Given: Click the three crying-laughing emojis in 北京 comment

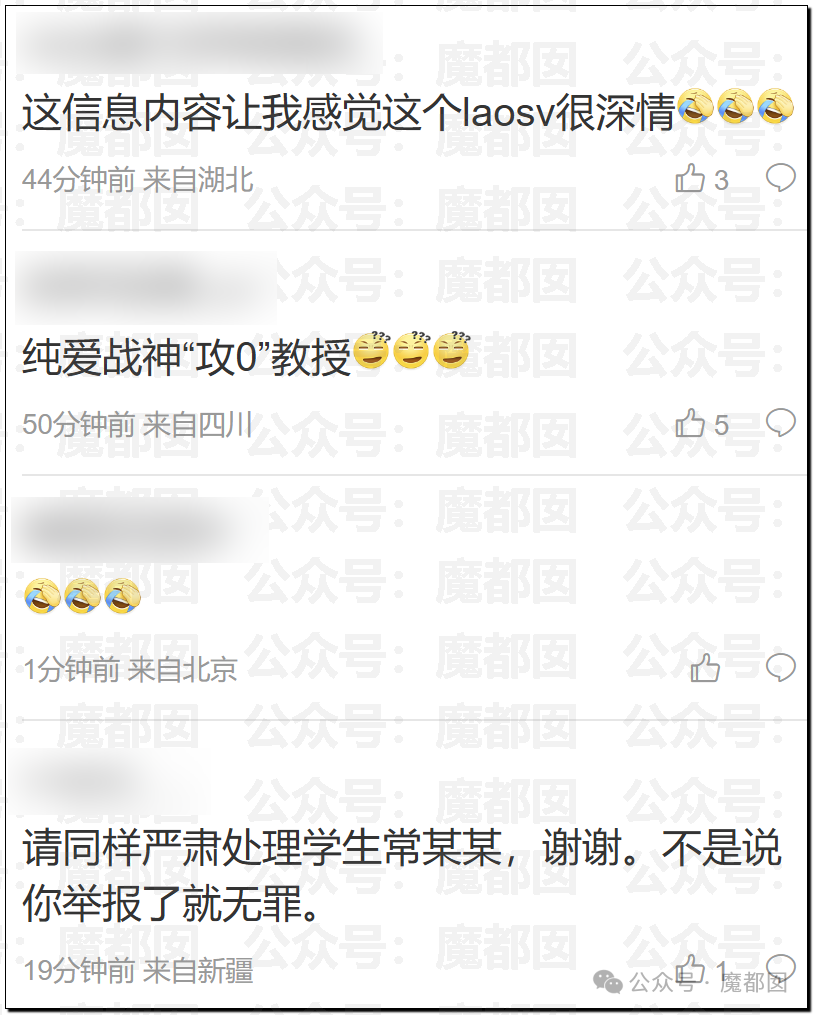Looking at the screenshot, I should [82, 596].
